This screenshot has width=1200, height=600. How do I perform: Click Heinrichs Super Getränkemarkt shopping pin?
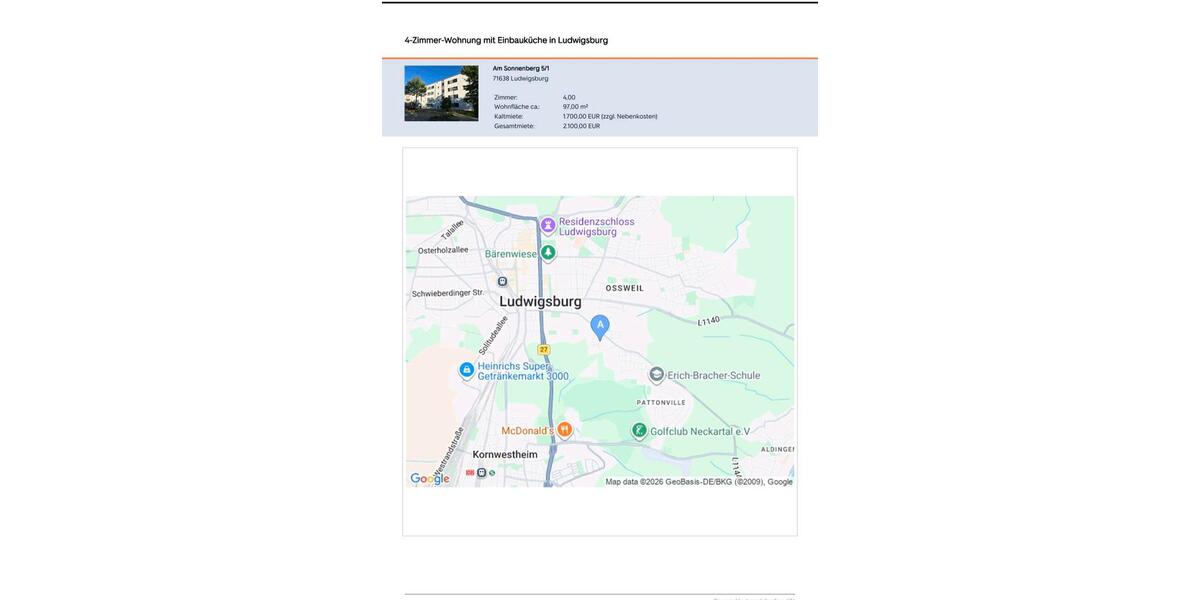point(466,370)
